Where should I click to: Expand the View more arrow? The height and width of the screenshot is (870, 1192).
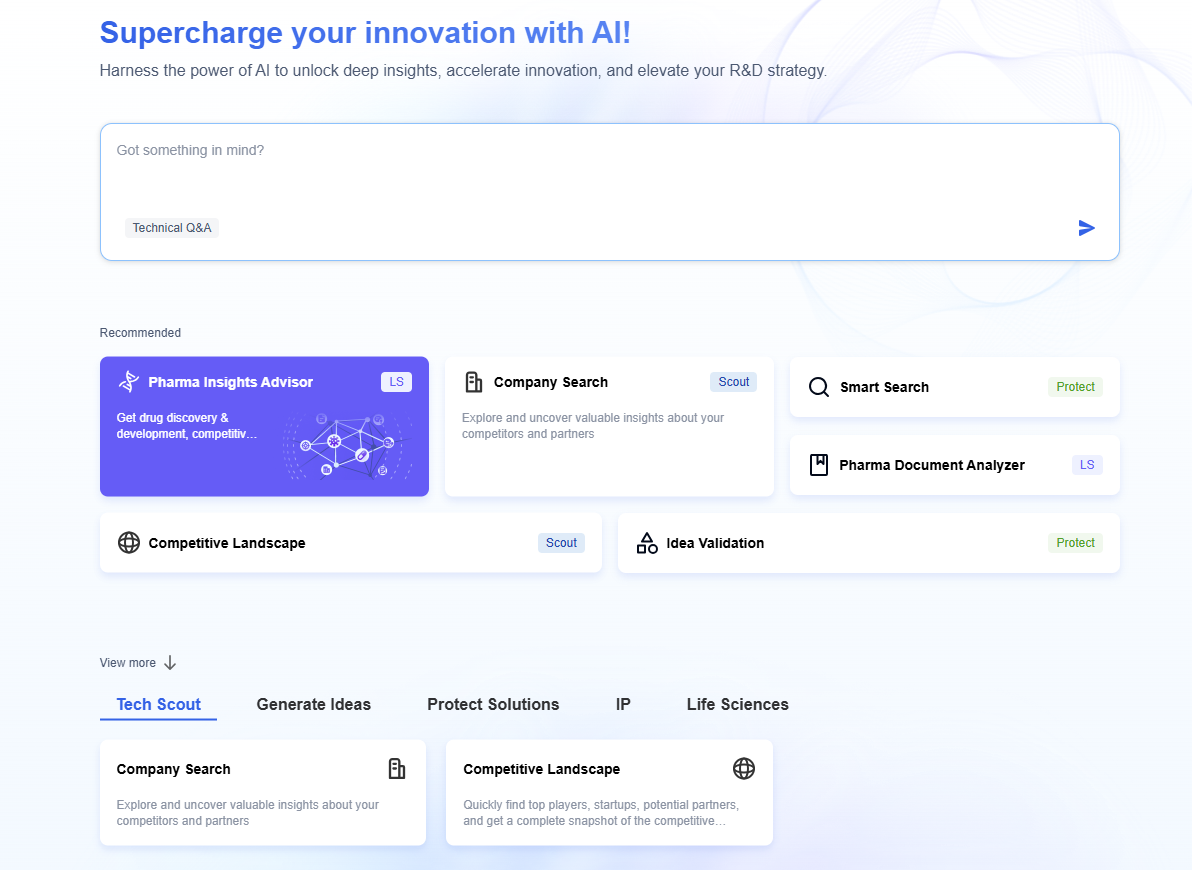click(170, 663)
